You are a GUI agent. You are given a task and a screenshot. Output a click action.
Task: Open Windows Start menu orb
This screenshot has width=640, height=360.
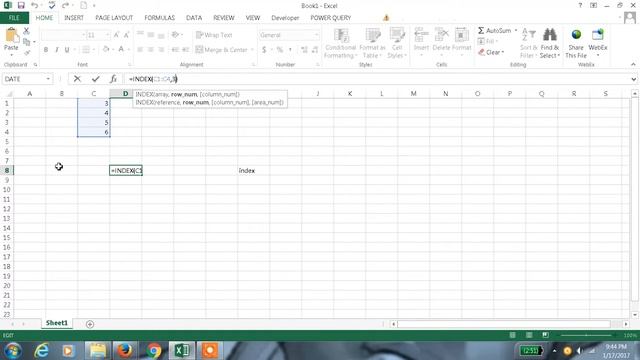13,351
